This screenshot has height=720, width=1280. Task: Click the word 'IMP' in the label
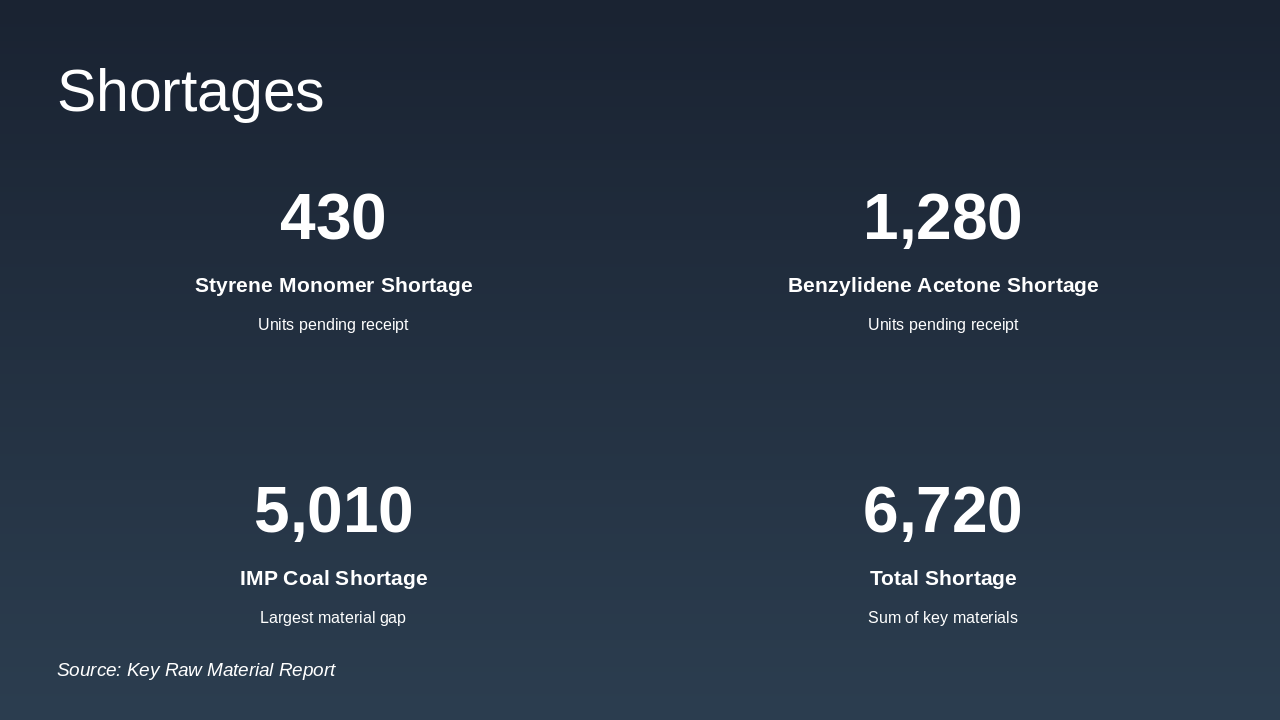tap(259, 578)
